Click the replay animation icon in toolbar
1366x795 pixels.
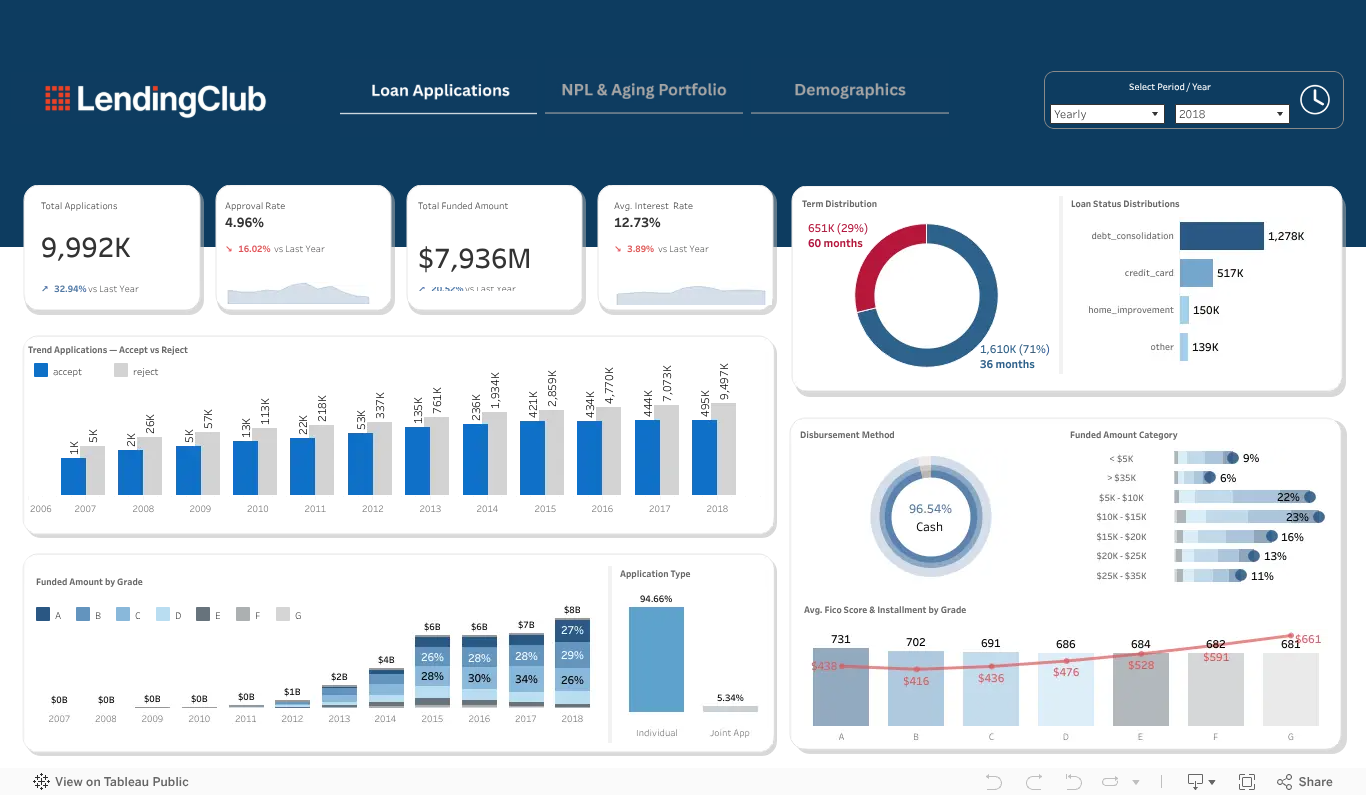(1110, 782)
